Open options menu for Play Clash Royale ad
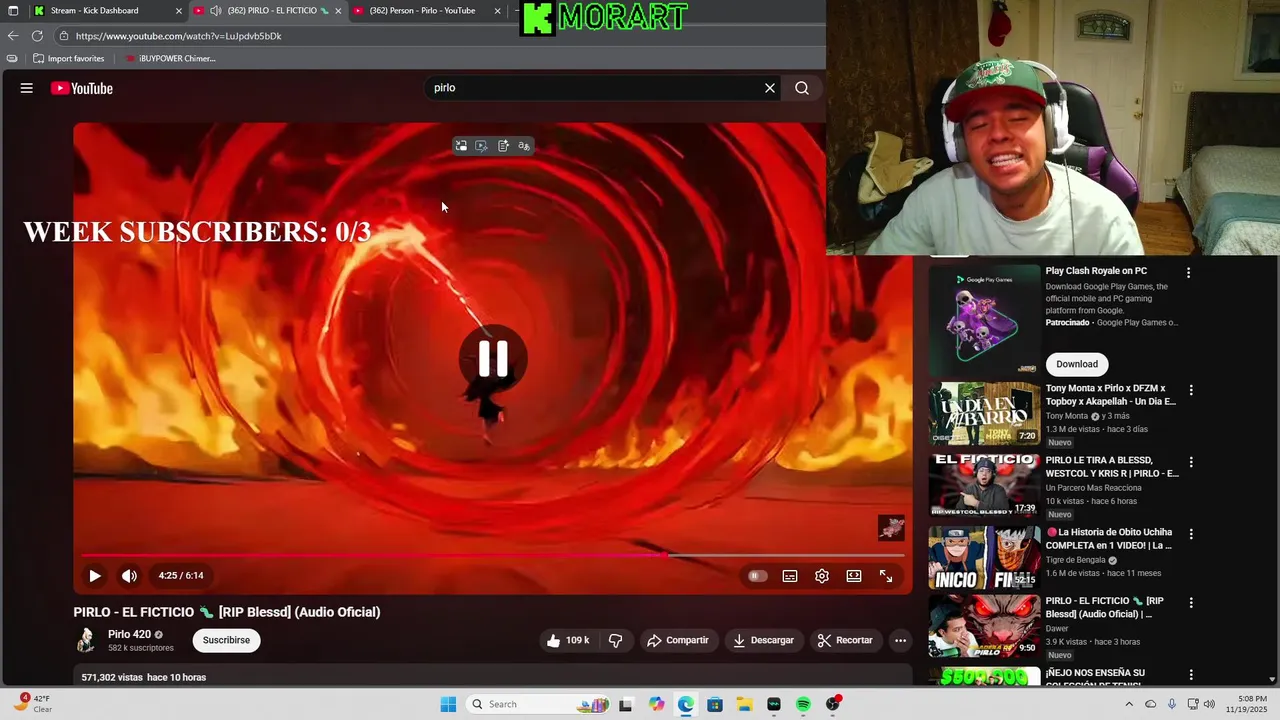The height and width of the screenshot is (720, 1280). click(x=1189, y=273)
